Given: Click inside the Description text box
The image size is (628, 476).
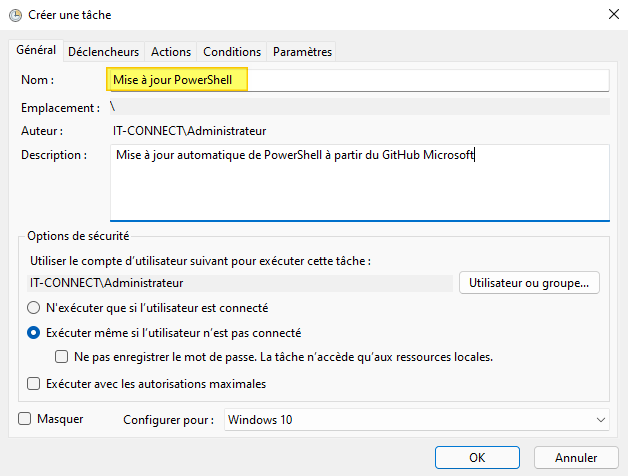Looking at the screenshot, I should coord(358,181).
